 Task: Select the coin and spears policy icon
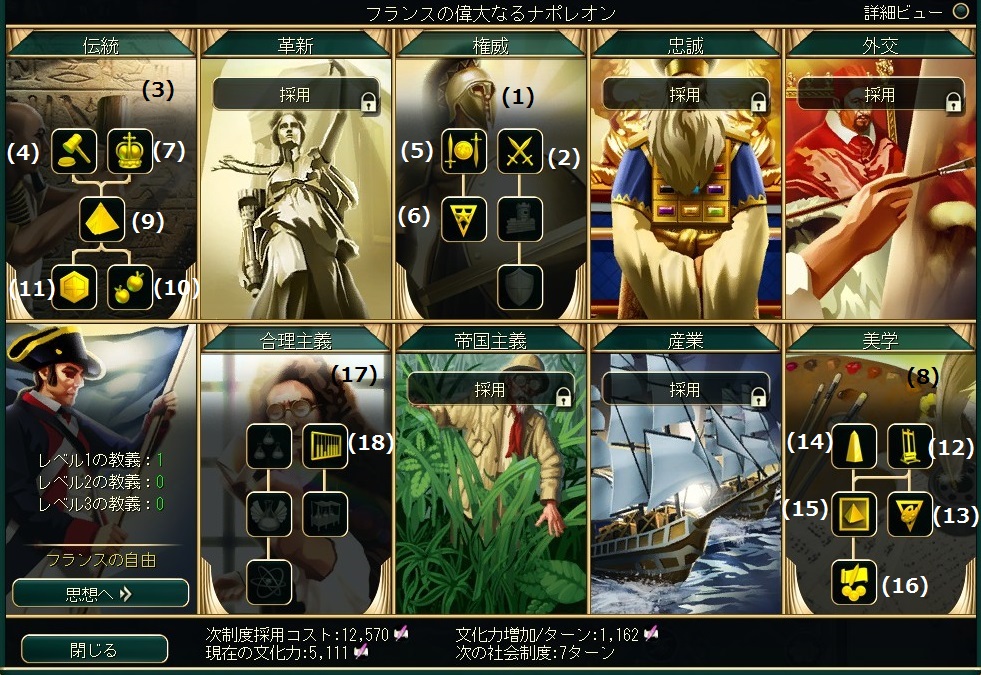pos(464,151)
